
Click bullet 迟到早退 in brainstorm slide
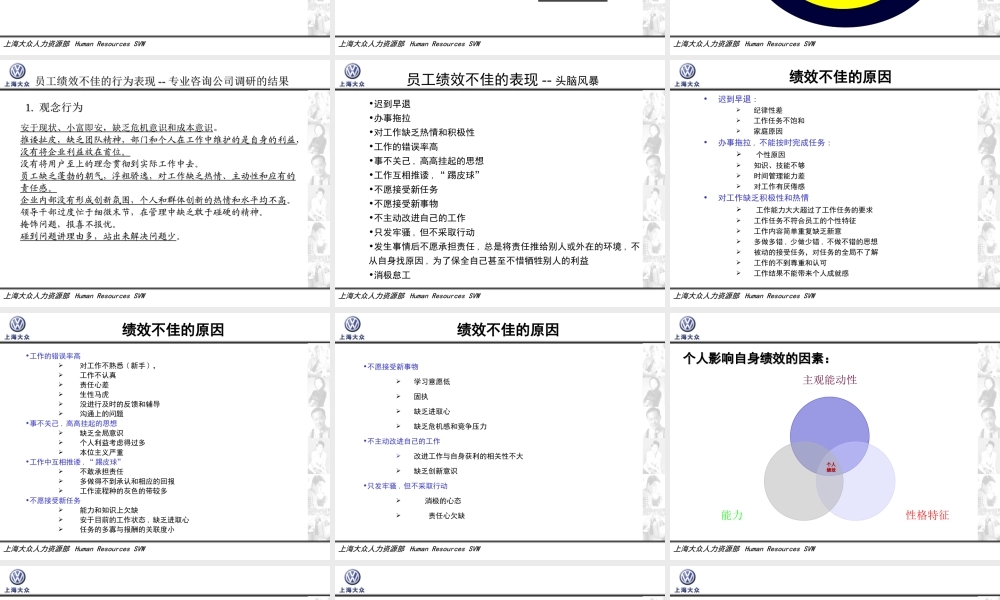[390, 104]
